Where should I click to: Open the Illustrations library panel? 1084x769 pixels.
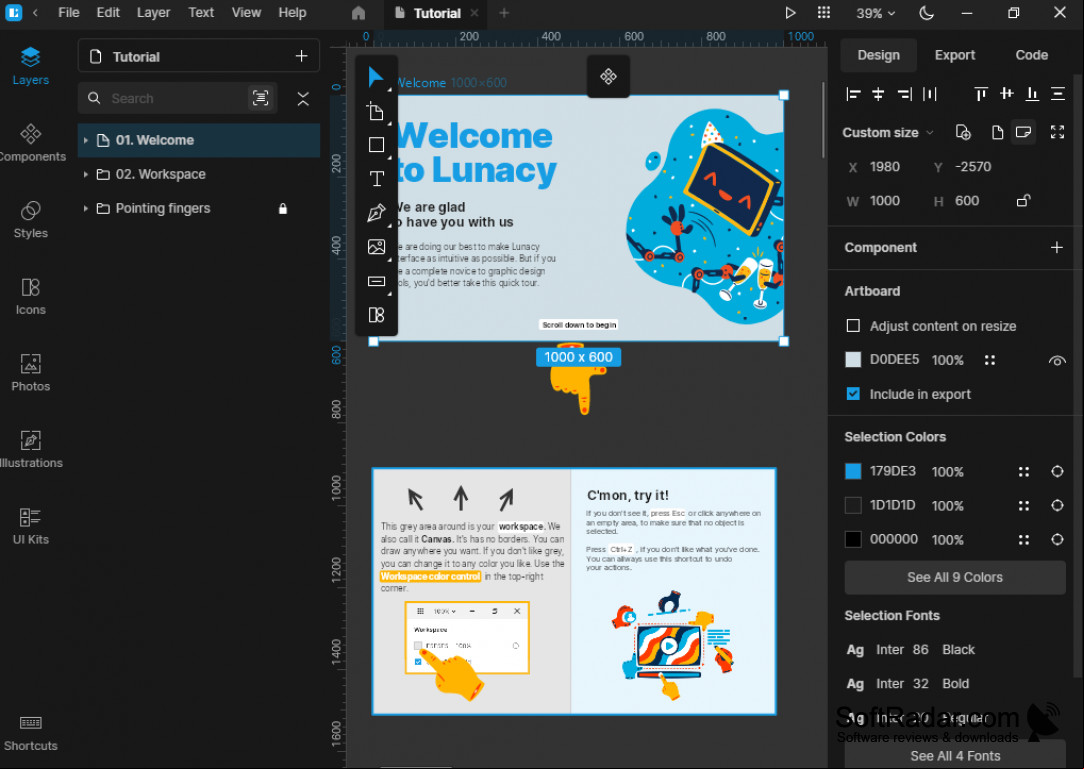point(30,450)
